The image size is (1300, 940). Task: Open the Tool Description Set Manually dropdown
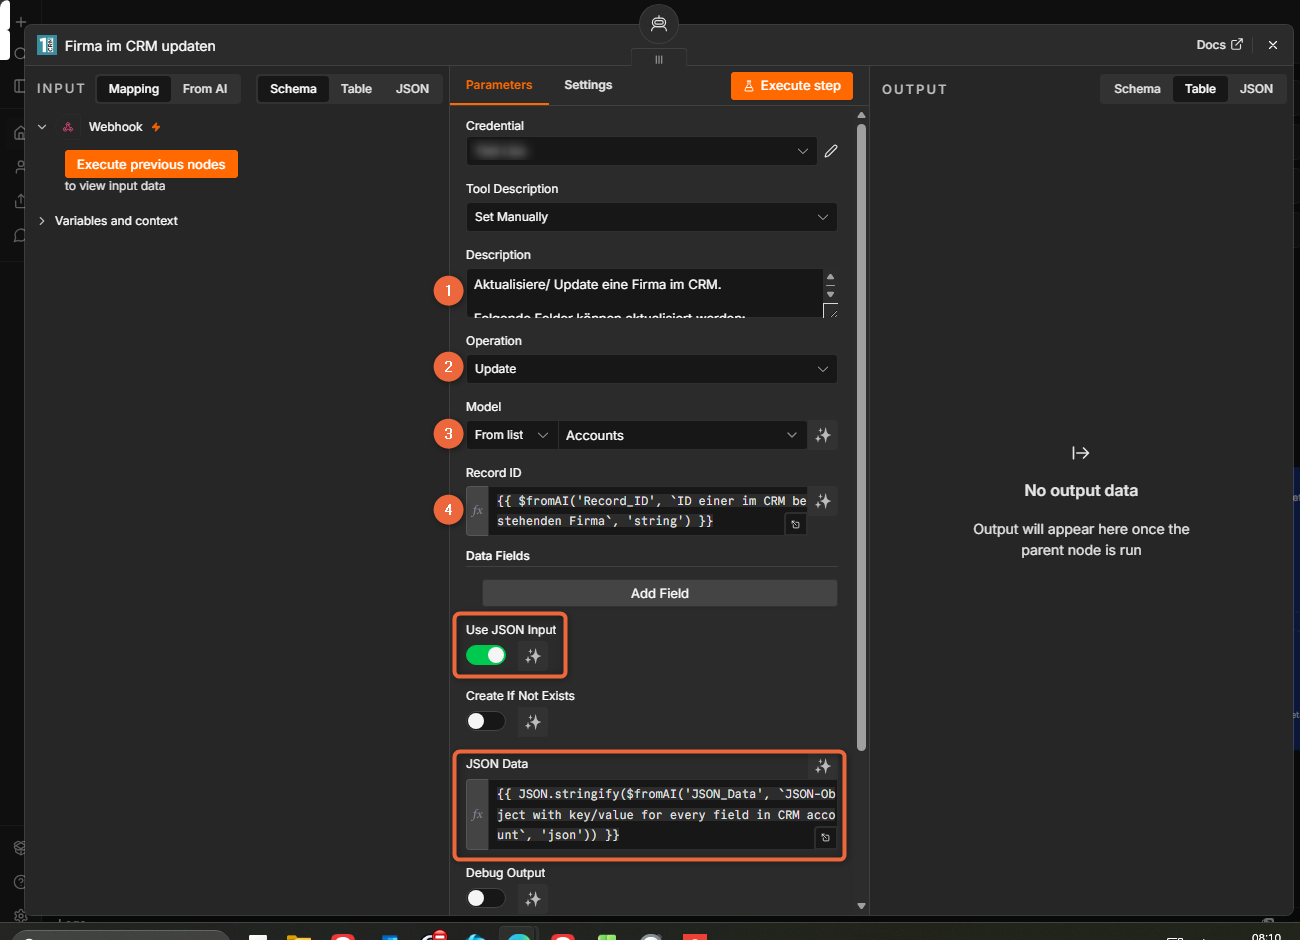coord(651,217)
